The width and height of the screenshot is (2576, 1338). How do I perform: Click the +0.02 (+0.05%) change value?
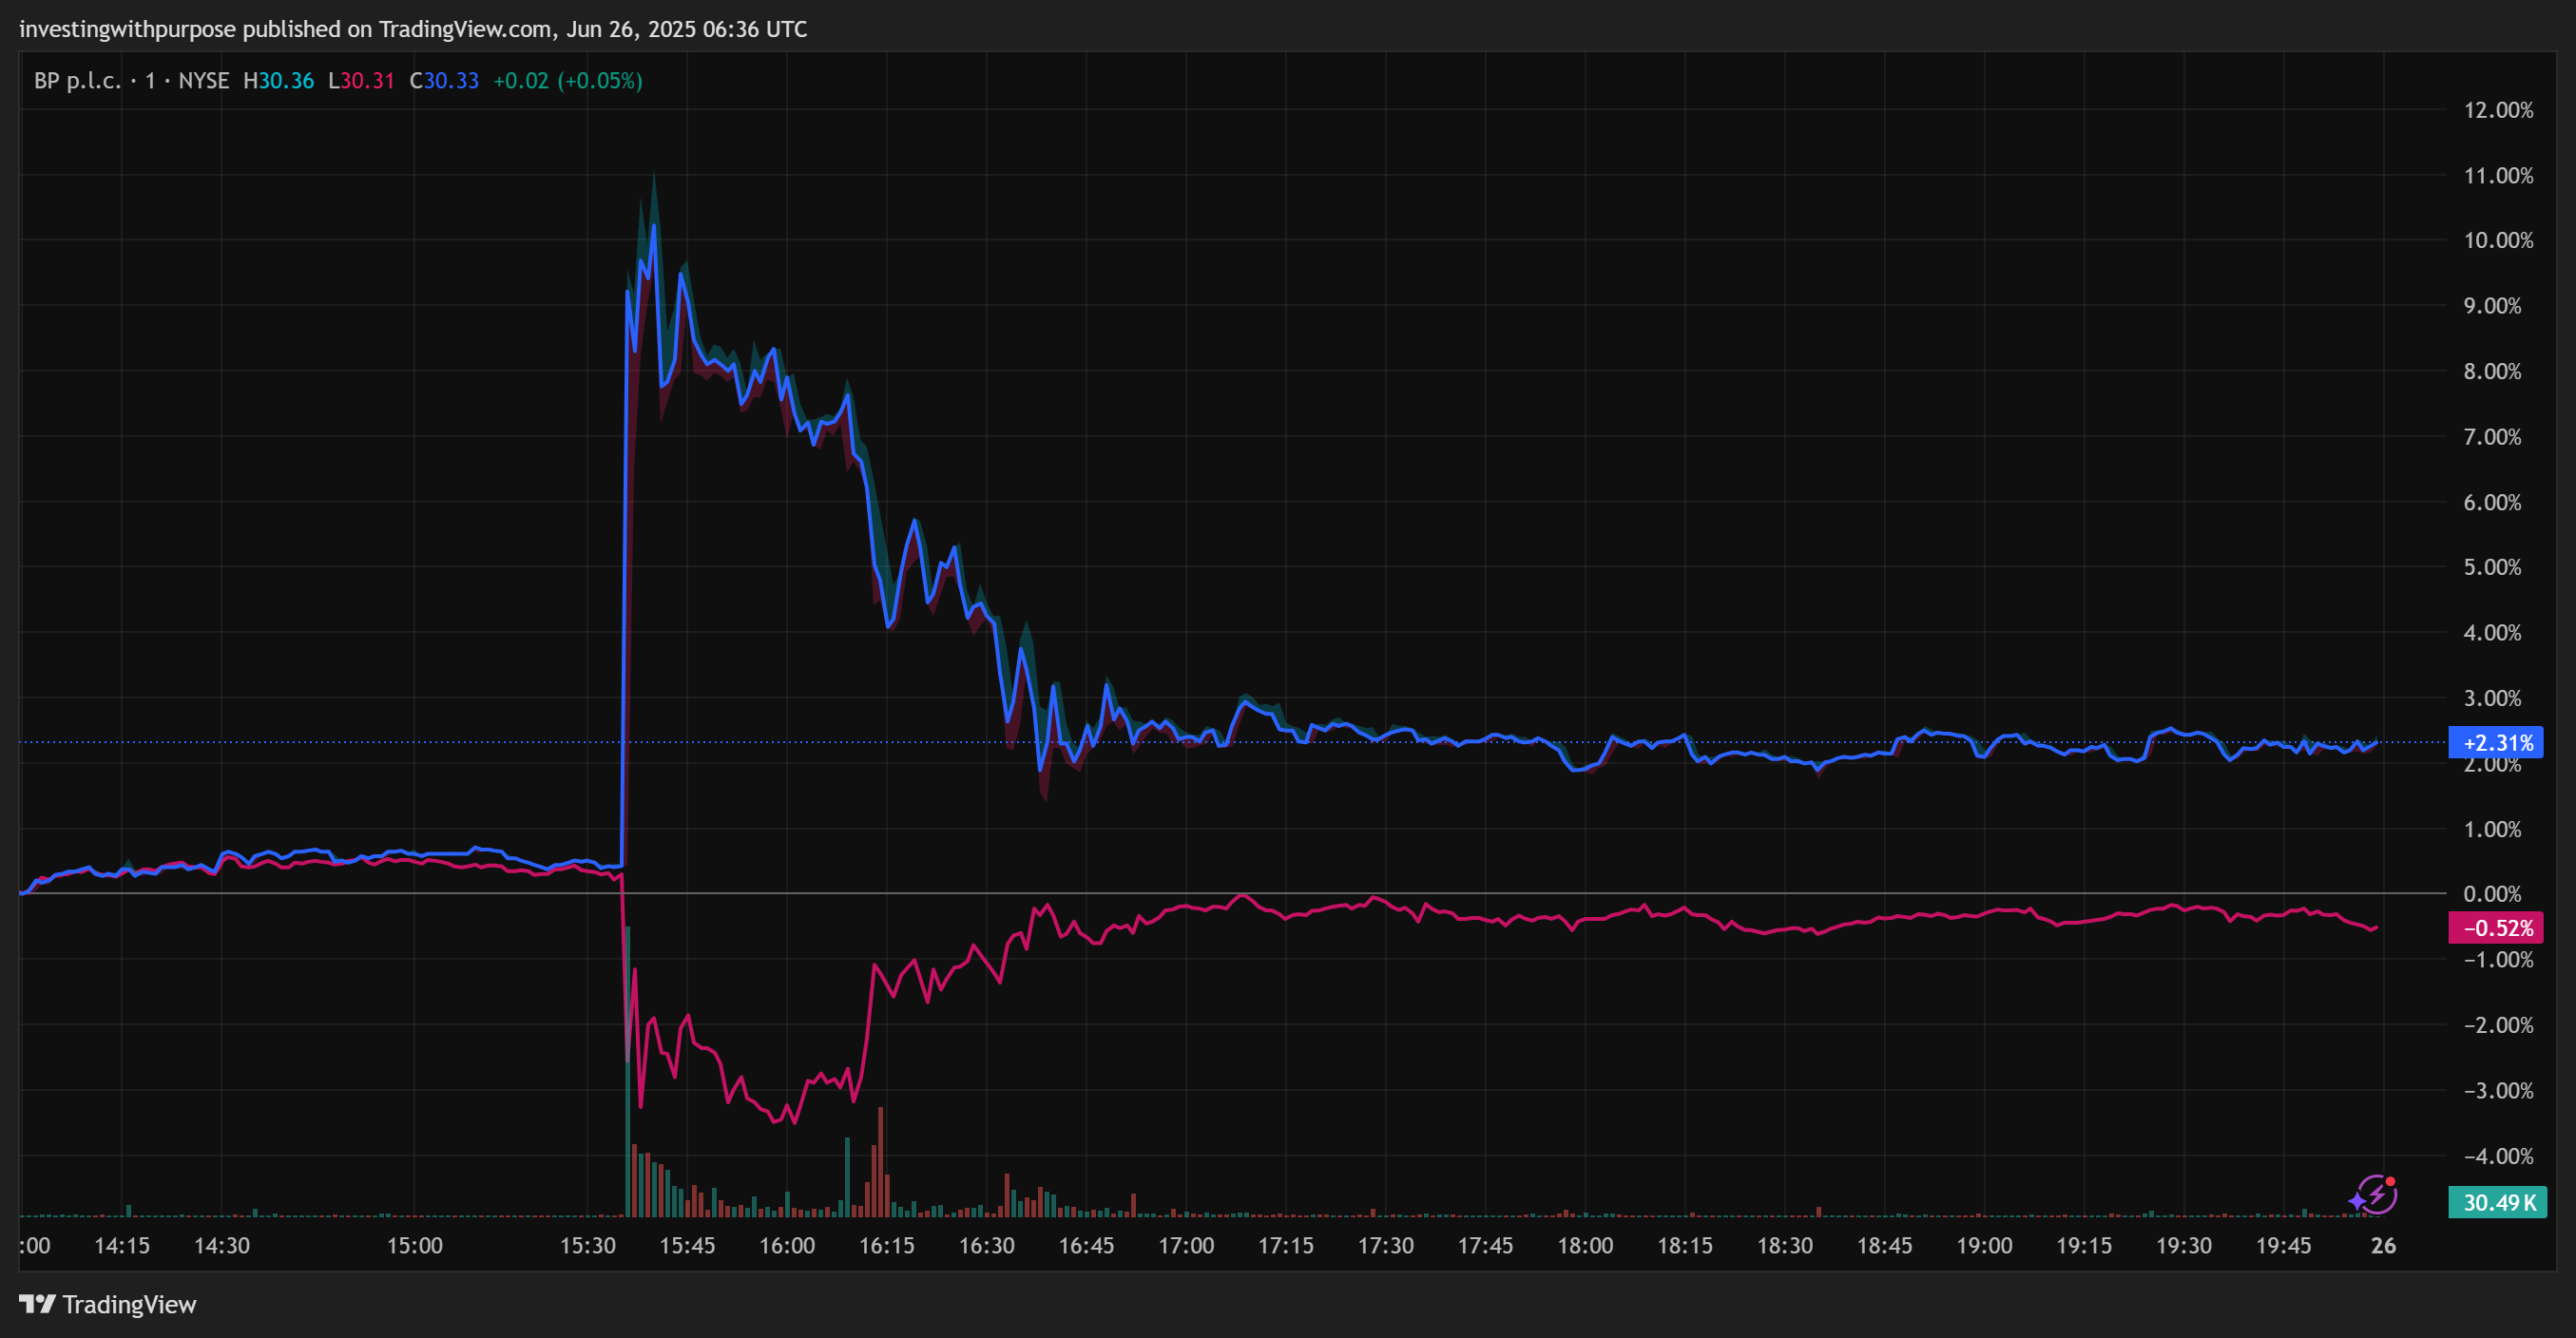[568, 81]
